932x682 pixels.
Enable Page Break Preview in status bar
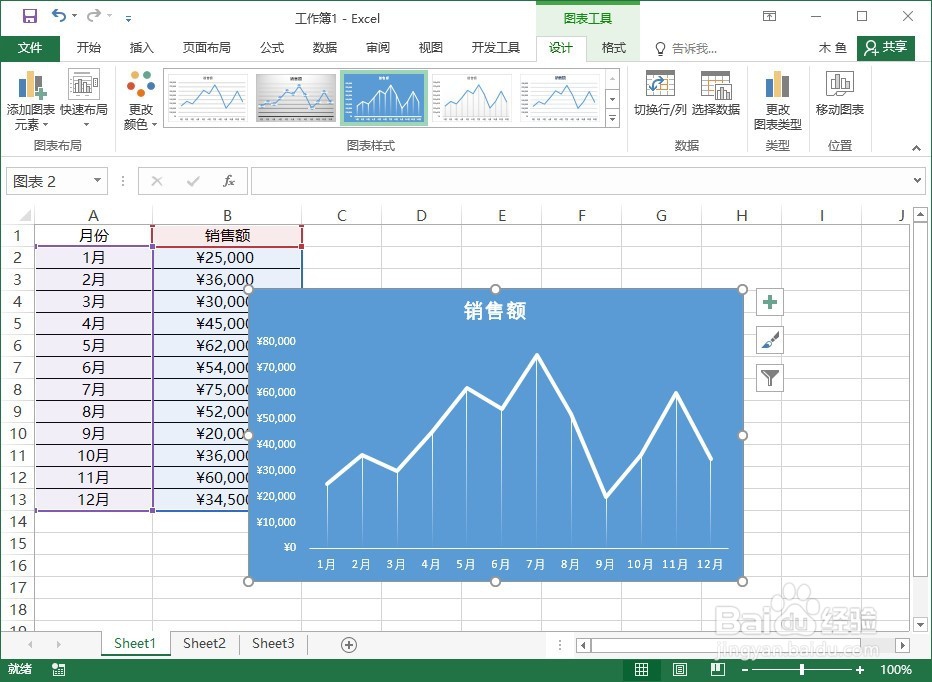(x=717, y=670)
